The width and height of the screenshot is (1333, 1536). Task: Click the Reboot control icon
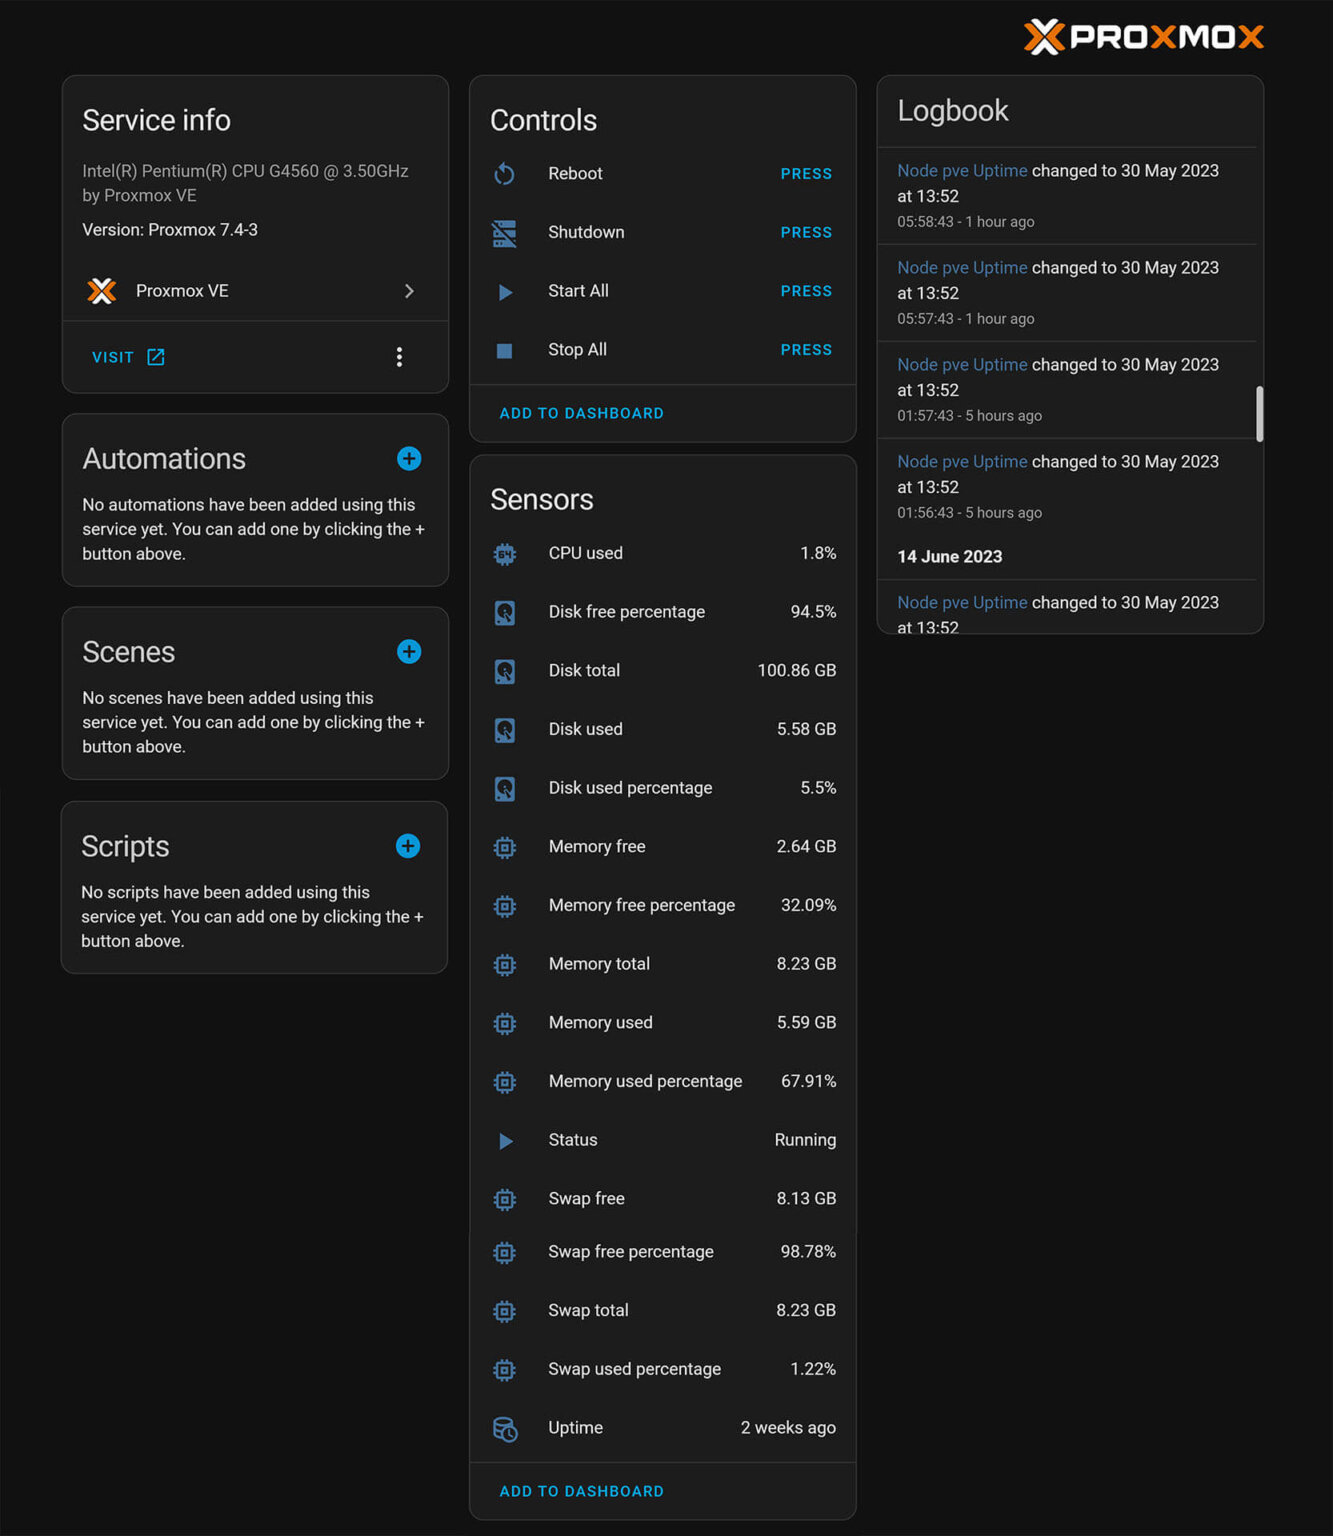[x=505, y=174]
